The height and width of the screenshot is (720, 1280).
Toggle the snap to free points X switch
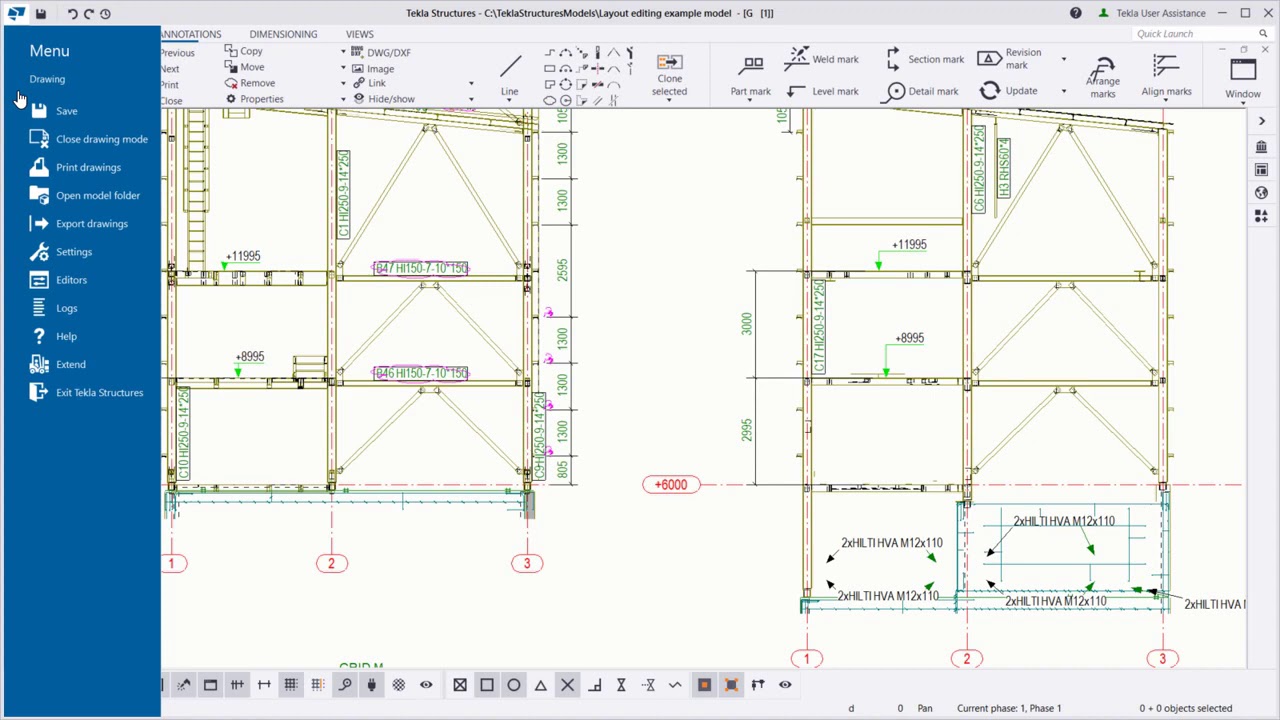(567, 685)
